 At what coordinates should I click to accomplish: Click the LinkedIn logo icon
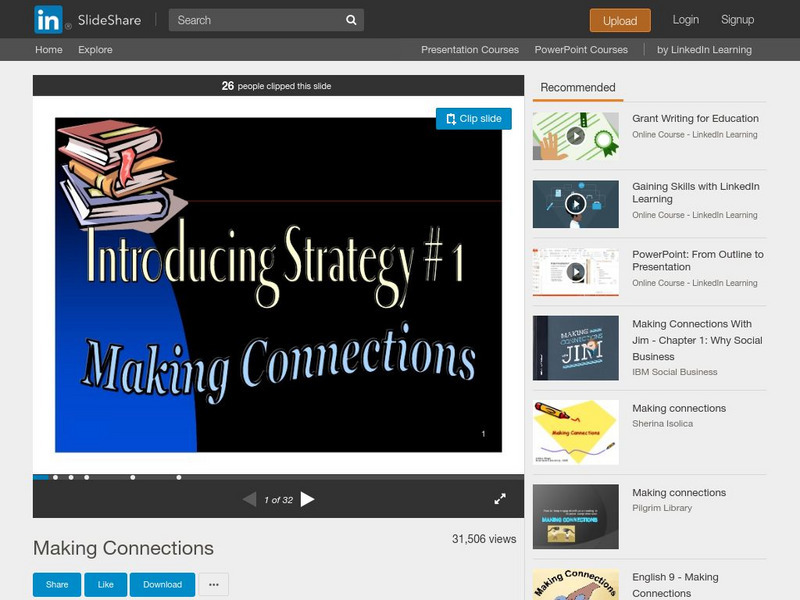(48, 20)
